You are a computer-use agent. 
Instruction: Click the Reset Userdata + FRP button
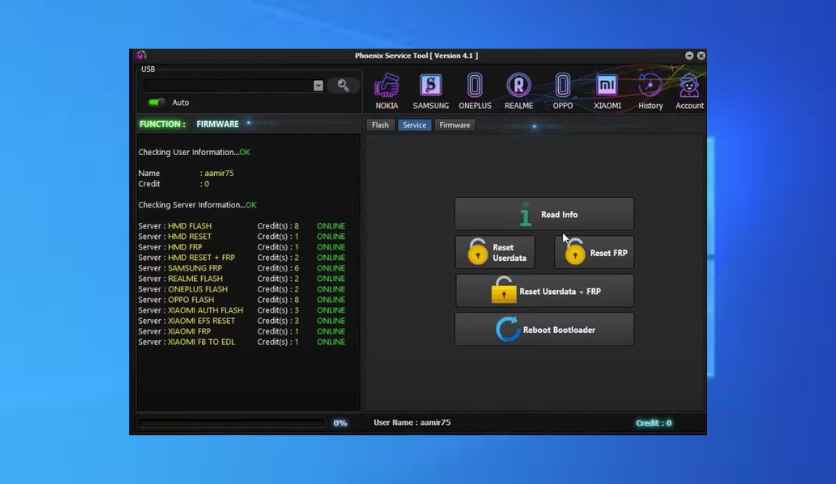pyautogui.click(x=544, y=291)
